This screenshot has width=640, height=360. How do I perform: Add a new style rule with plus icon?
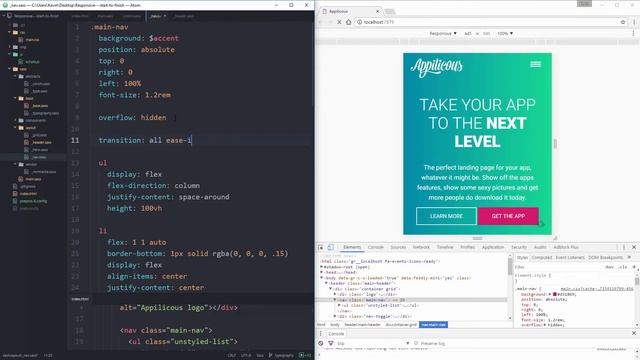(634, 267)
